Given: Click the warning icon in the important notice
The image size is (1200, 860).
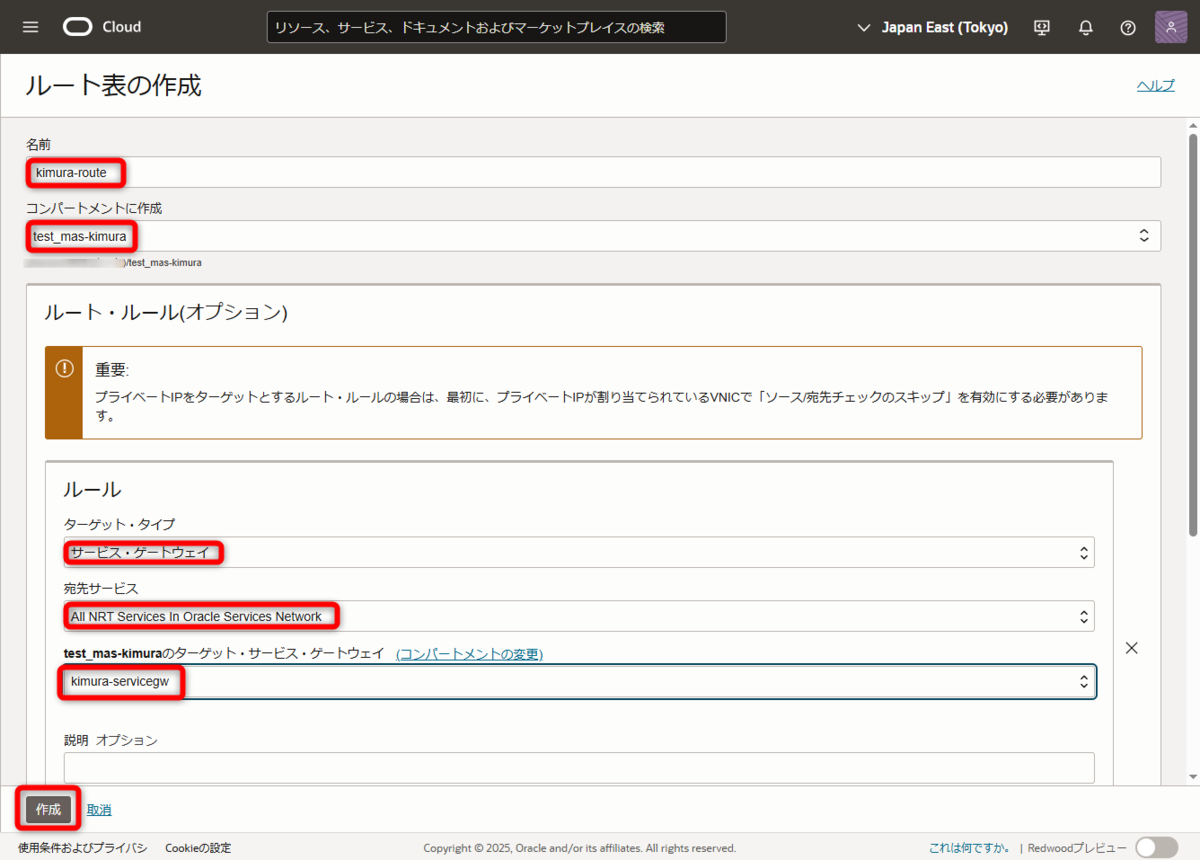Looking at the screenshot, I should coord(65,368).
